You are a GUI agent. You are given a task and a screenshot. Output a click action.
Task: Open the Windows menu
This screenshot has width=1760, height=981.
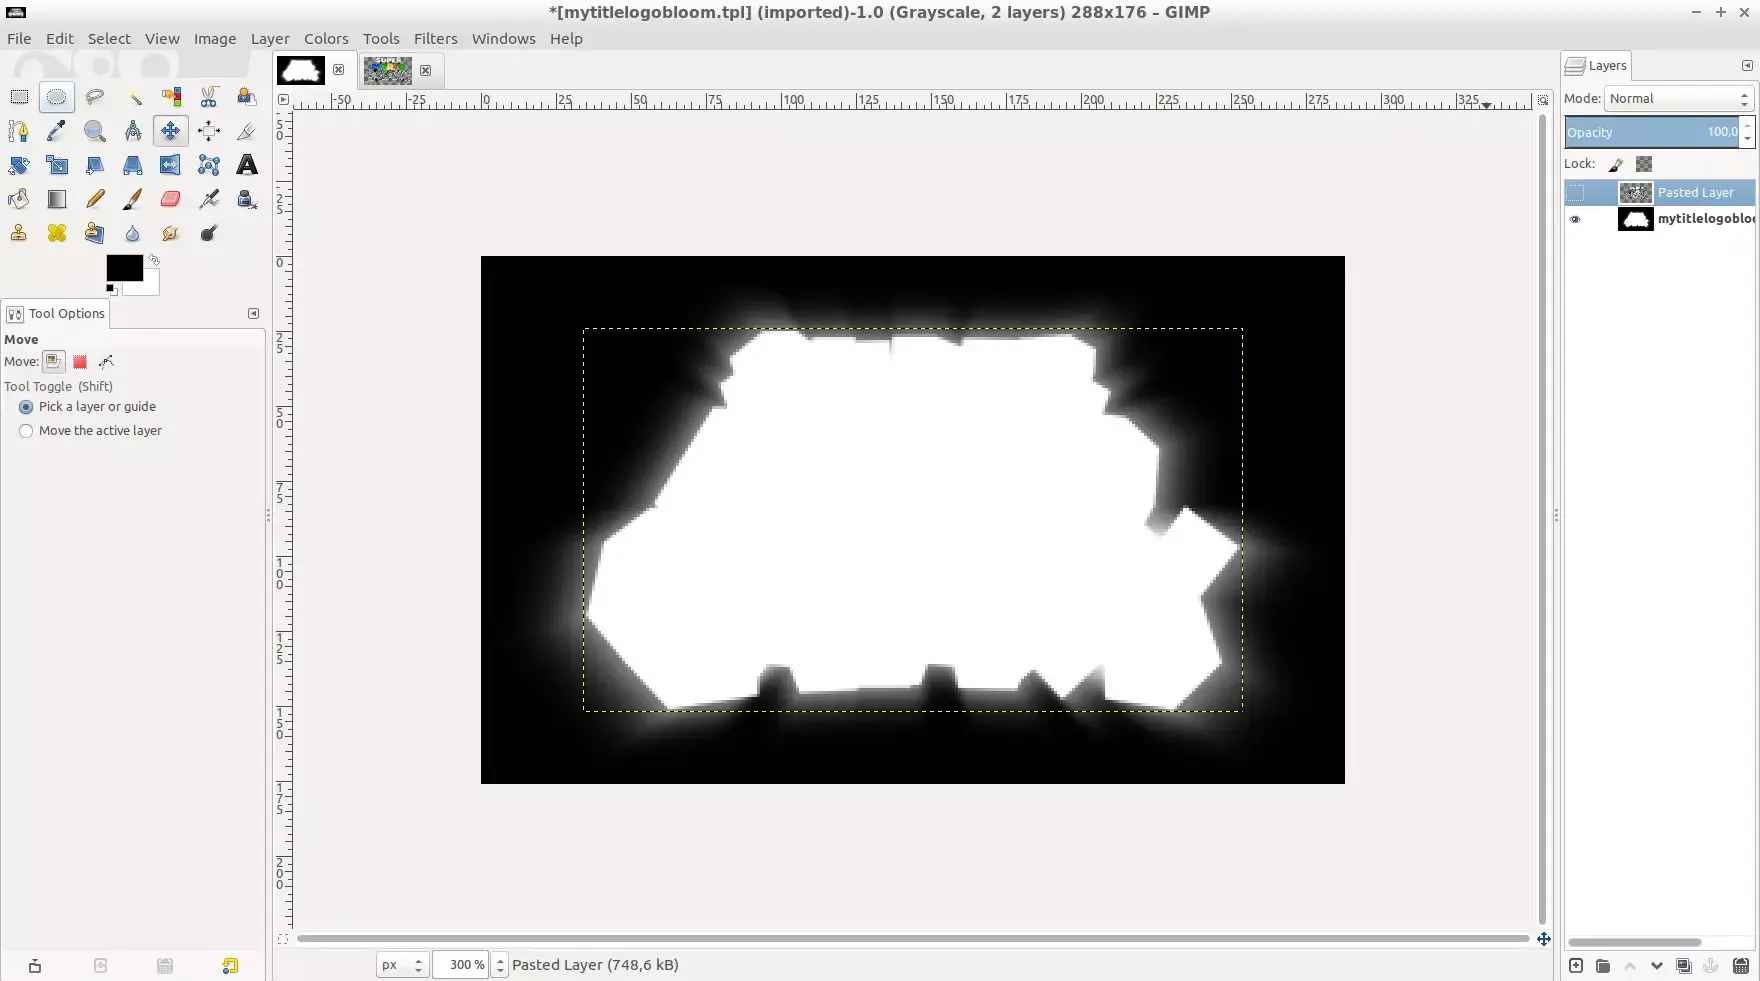click(x=504, y=38)
